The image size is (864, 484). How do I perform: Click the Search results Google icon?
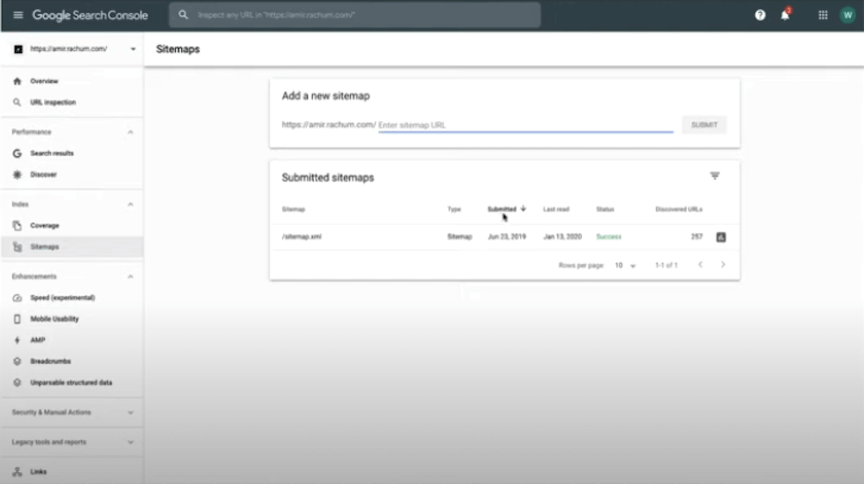[17, 153]
